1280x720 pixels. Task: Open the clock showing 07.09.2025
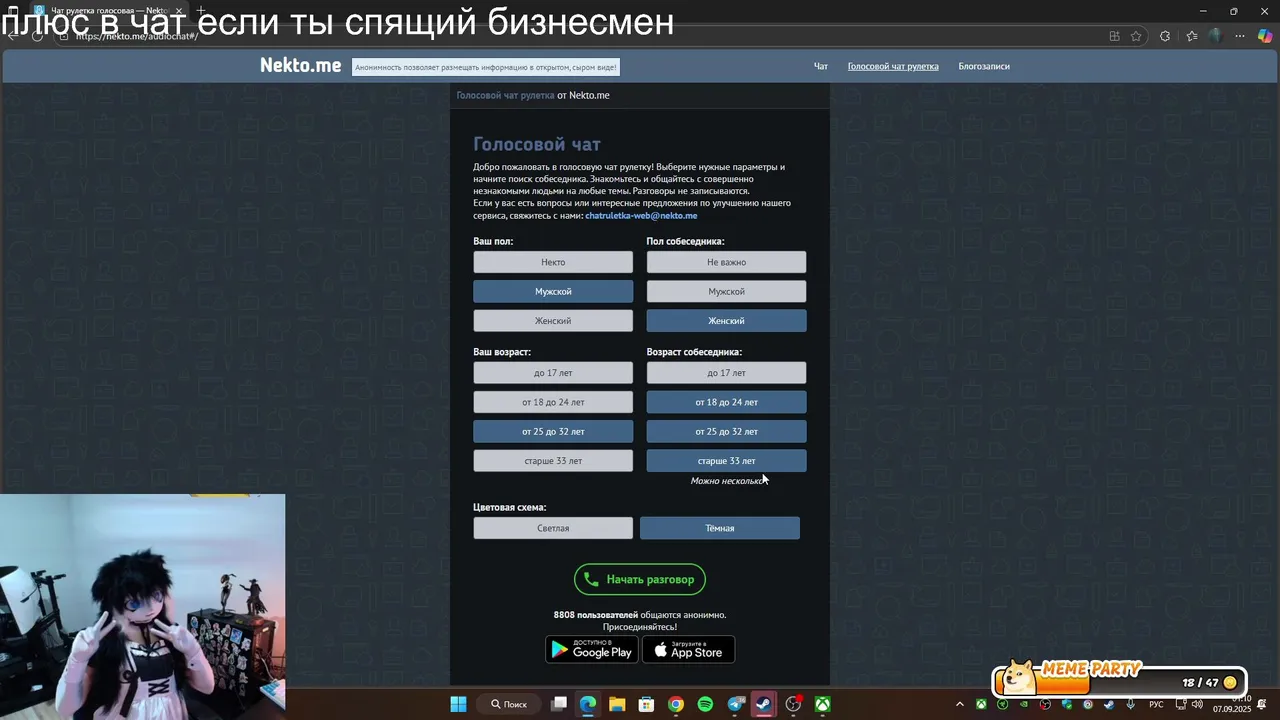pyautogui.click(x=1232, y=704)
